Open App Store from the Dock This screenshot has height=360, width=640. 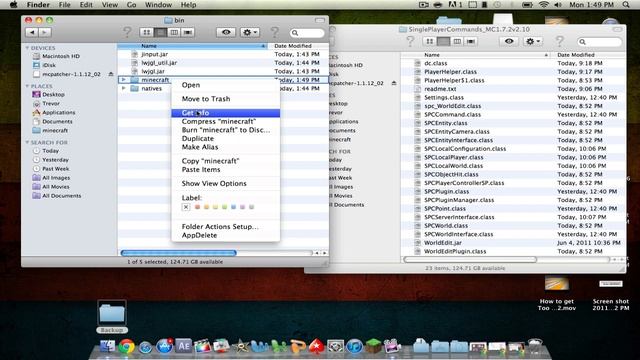(x=164, y=346)
